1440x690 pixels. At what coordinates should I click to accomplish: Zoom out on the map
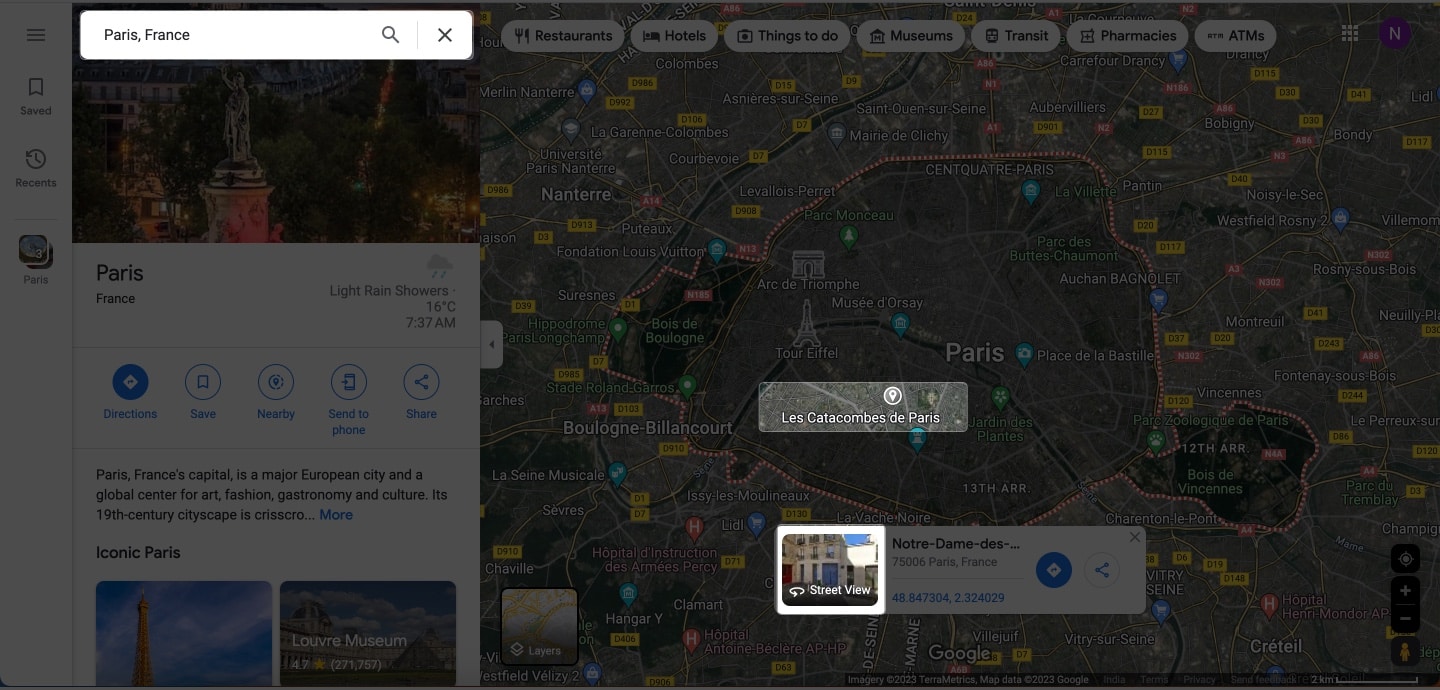(x=1405, y=618)
